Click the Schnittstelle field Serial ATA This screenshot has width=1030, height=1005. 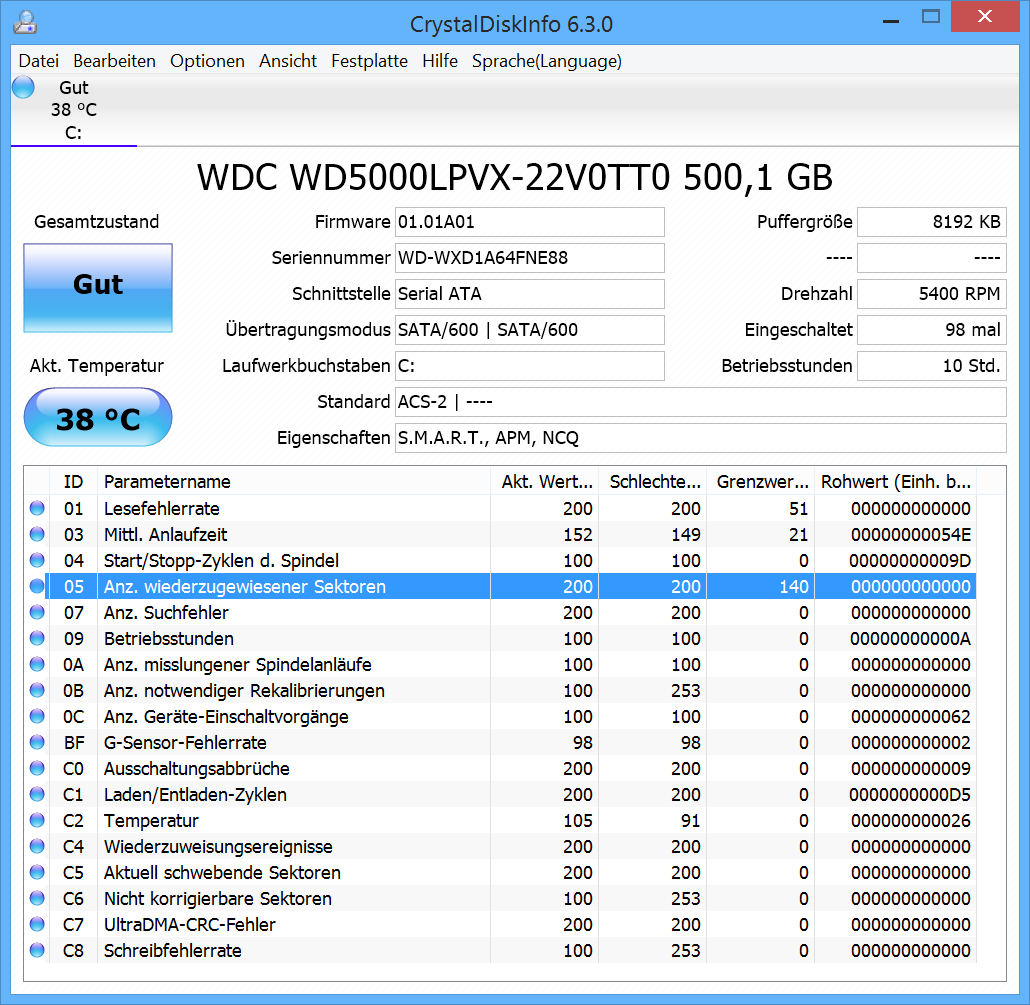pyautogui.click(x=529, y=294)
